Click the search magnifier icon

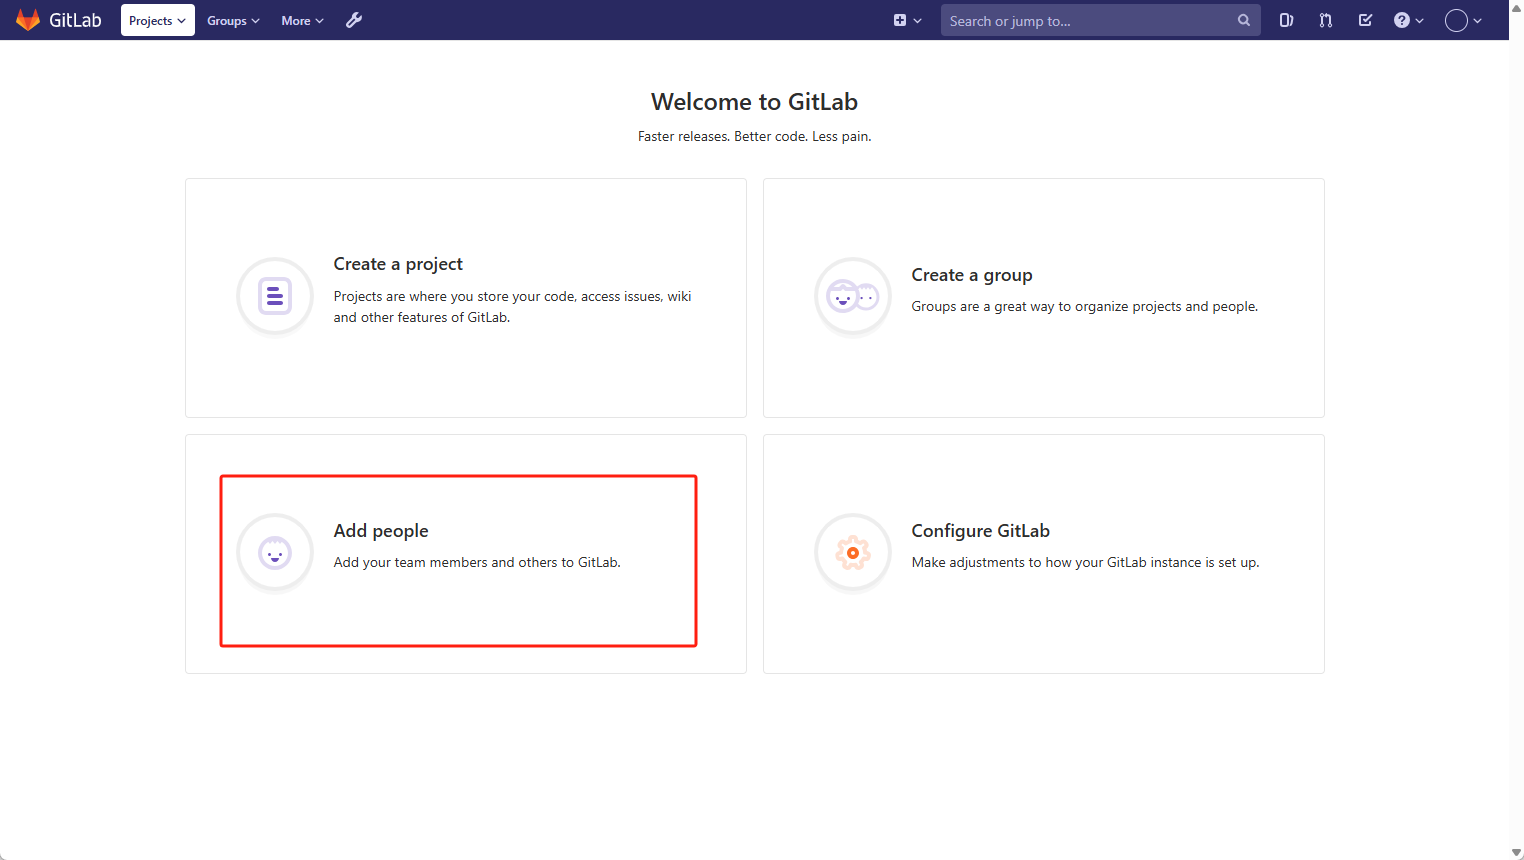coord(1244,20)
